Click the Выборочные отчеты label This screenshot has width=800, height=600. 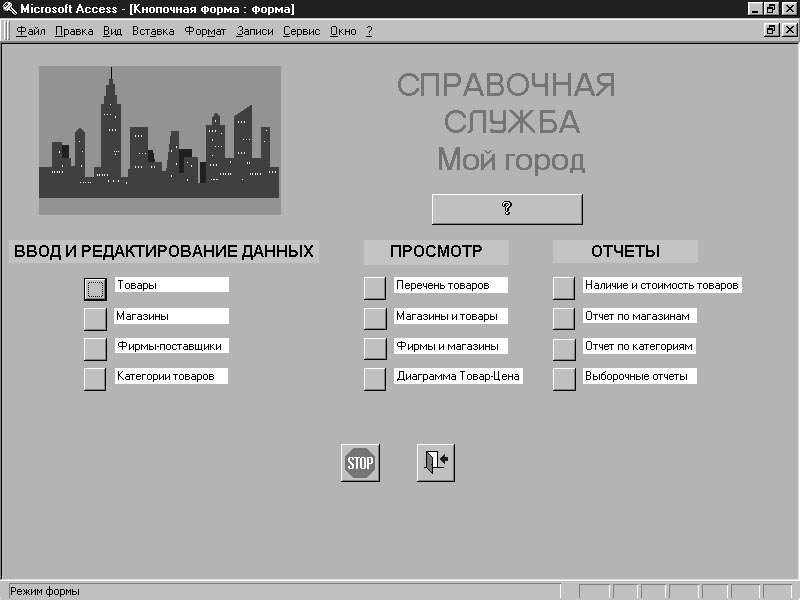640,376
